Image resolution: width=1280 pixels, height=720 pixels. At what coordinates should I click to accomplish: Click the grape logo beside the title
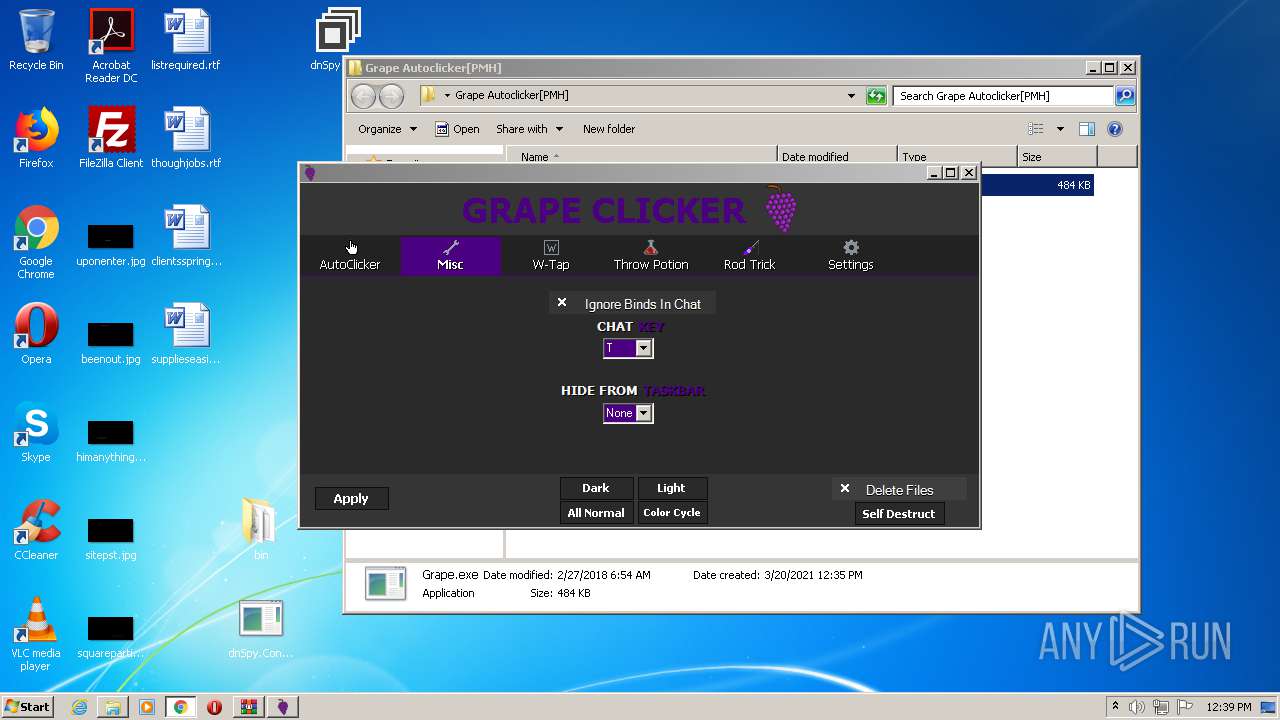781,209
